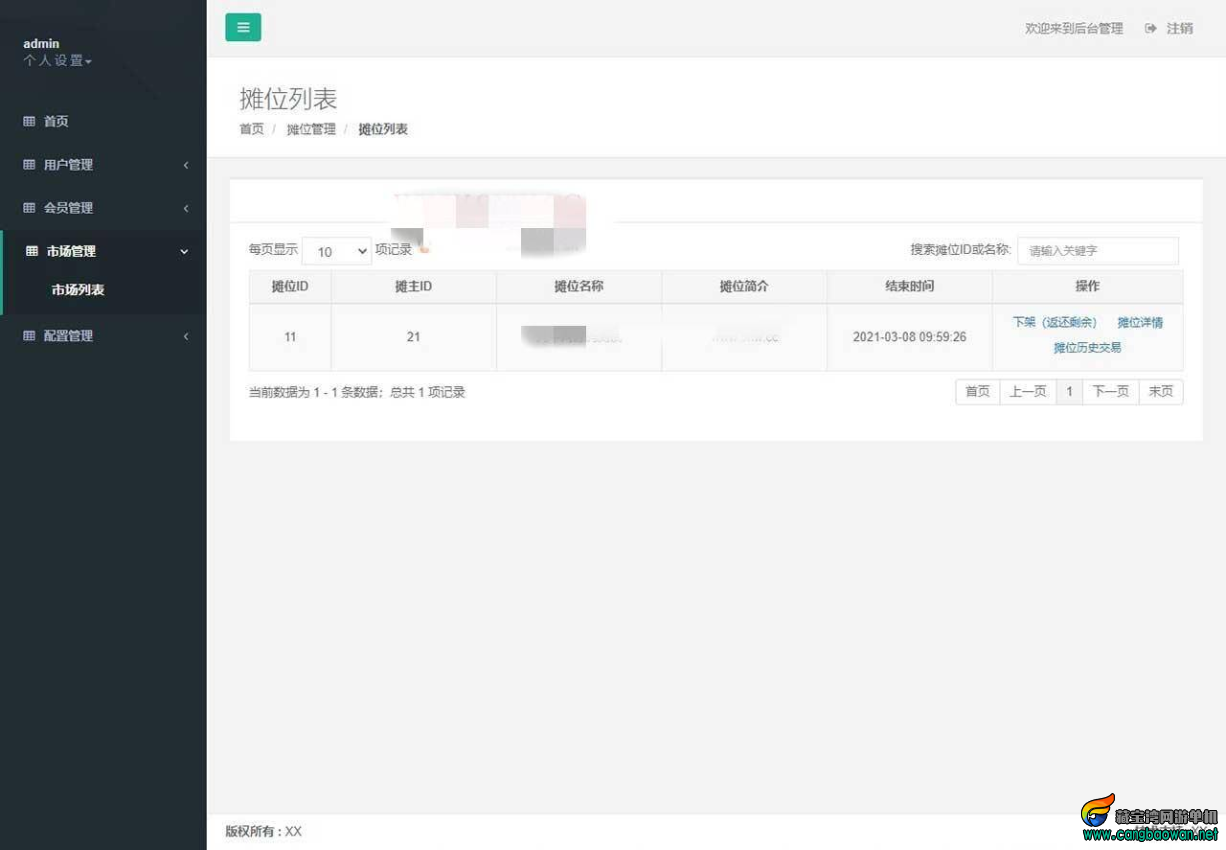Click the 配置管理 grid icon
The height and width of the screenshot is (850, 1226).
pos(29,336)
